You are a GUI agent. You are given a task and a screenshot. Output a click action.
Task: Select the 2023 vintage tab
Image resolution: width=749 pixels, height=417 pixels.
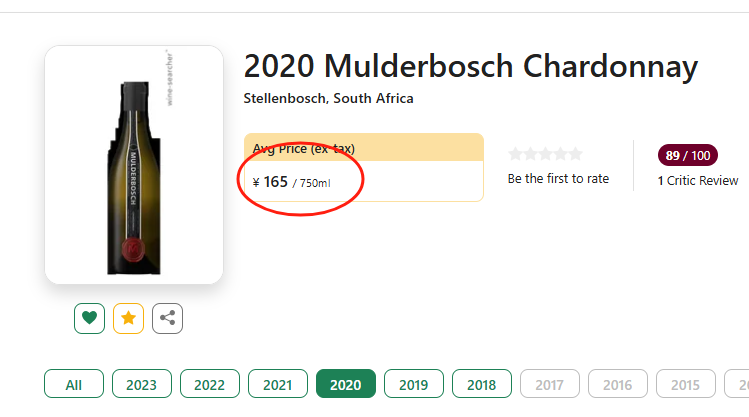pos(142,384)
